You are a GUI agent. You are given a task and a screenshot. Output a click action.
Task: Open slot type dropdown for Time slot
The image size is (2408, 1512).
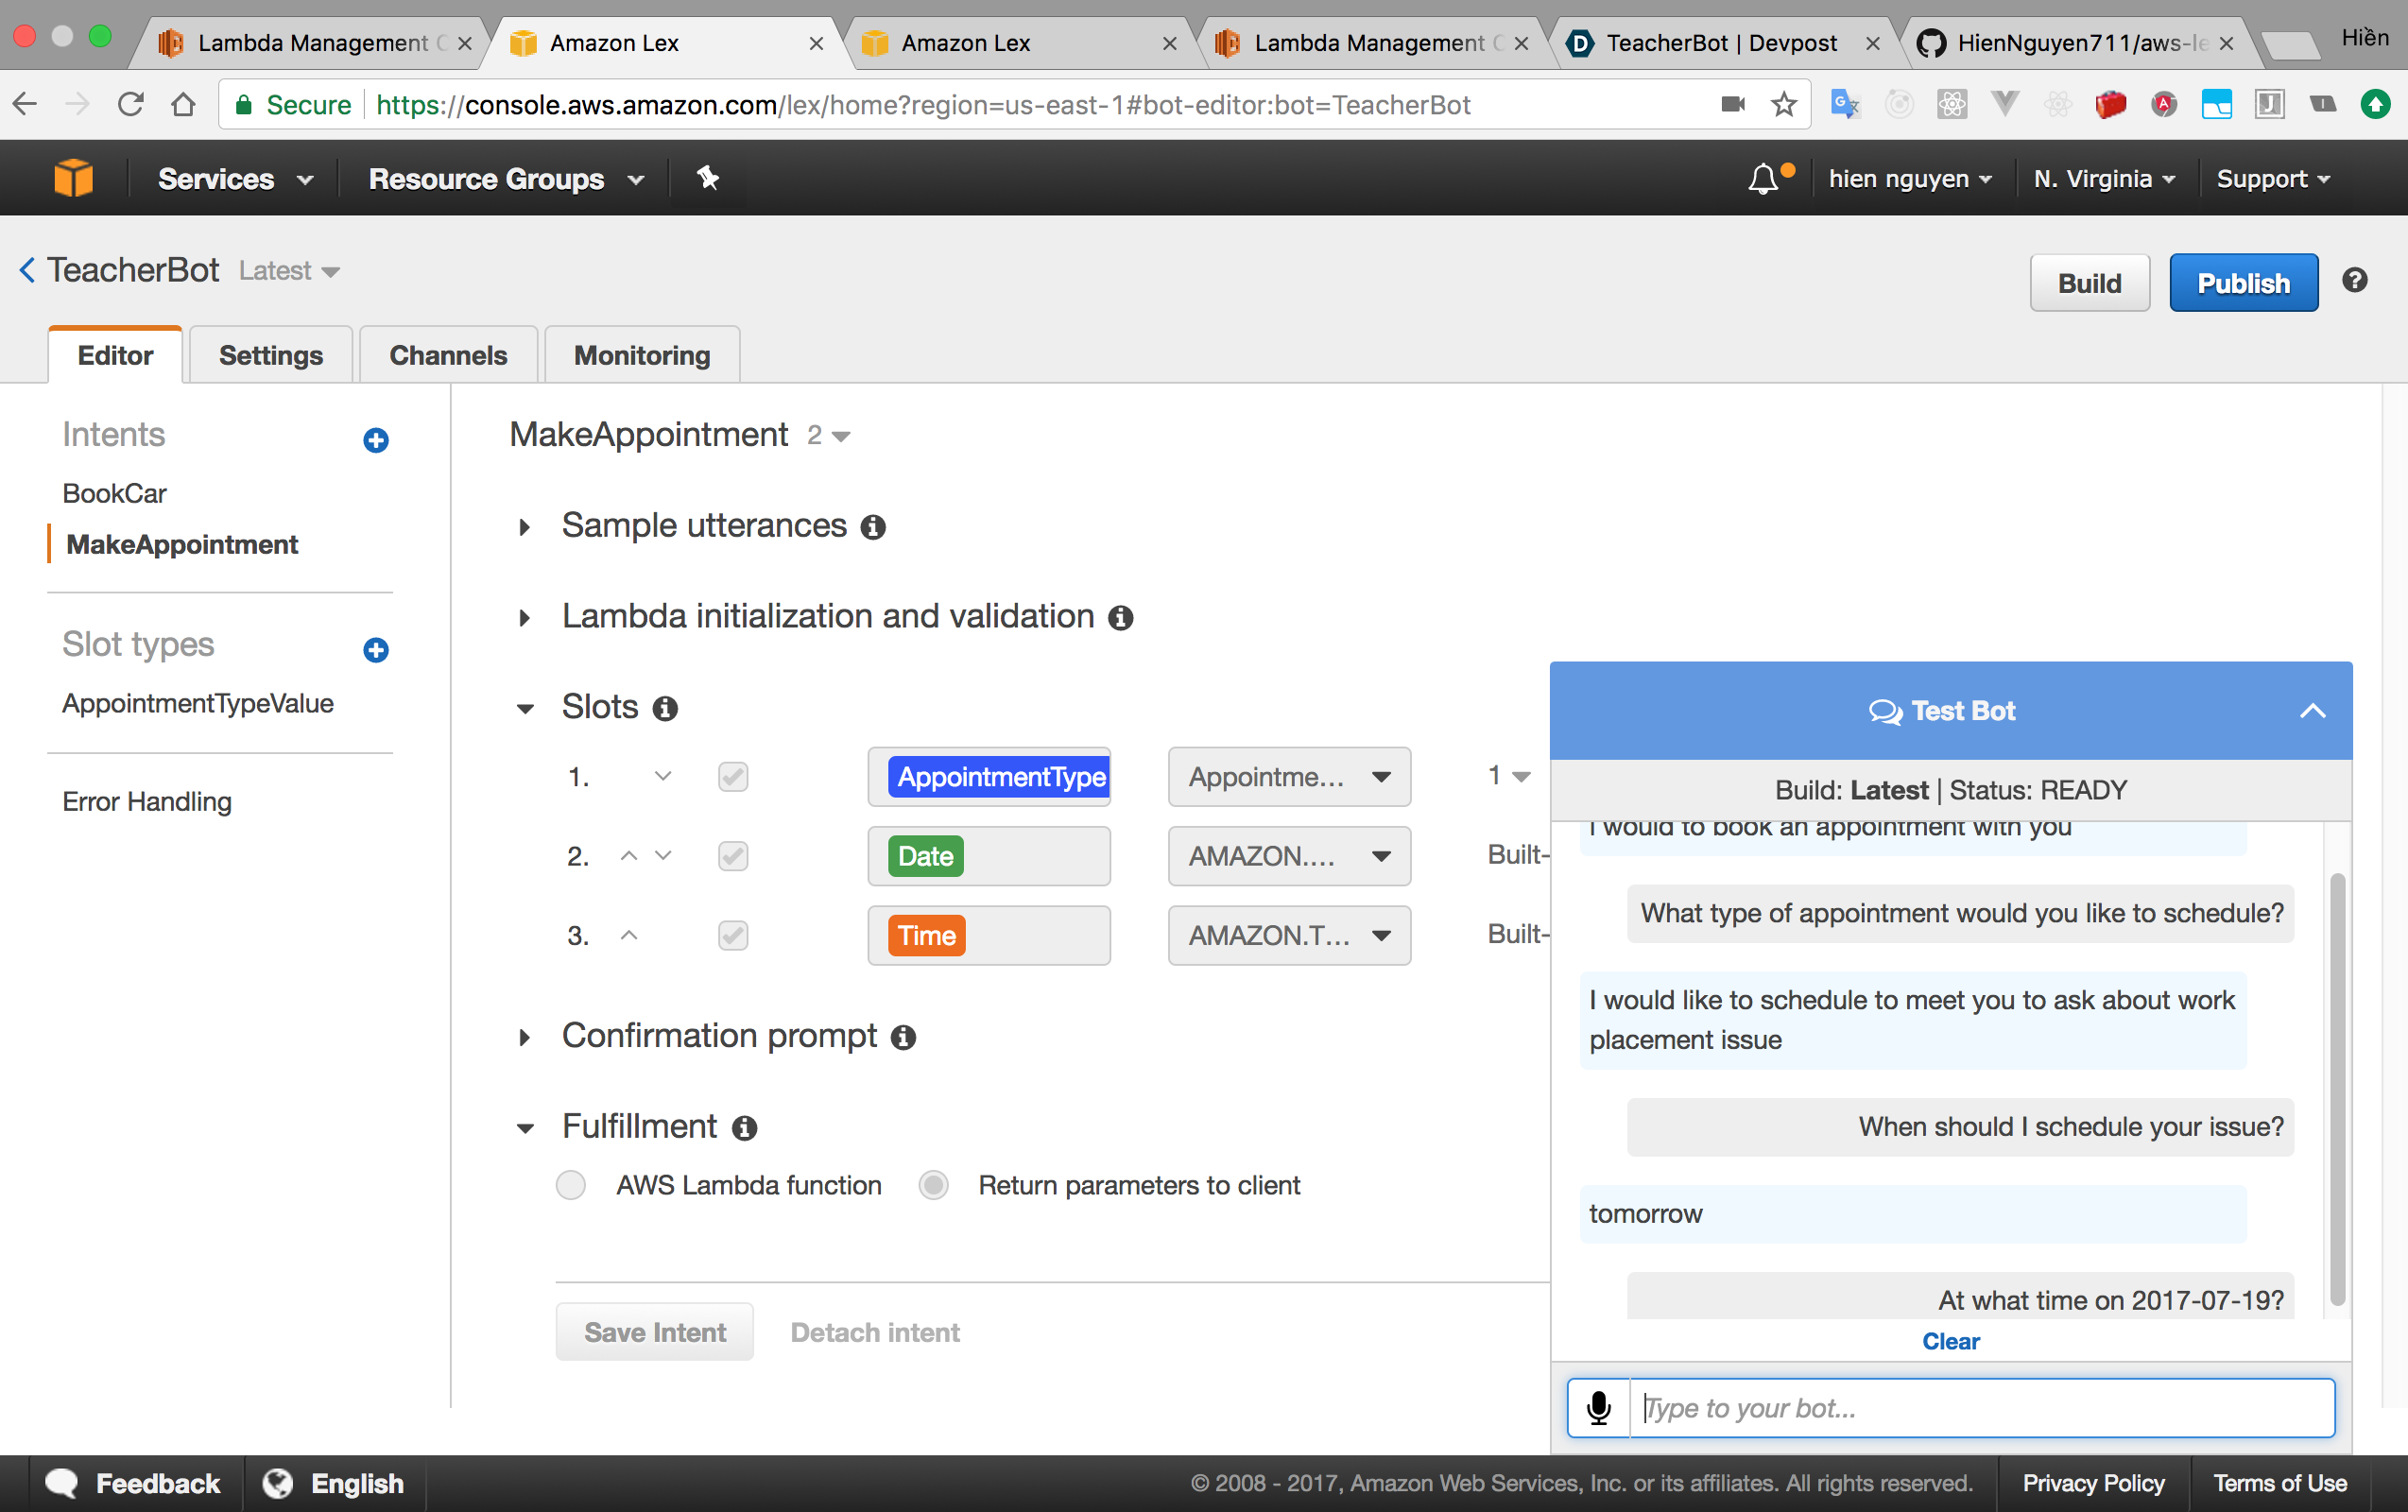point(1289,935)
